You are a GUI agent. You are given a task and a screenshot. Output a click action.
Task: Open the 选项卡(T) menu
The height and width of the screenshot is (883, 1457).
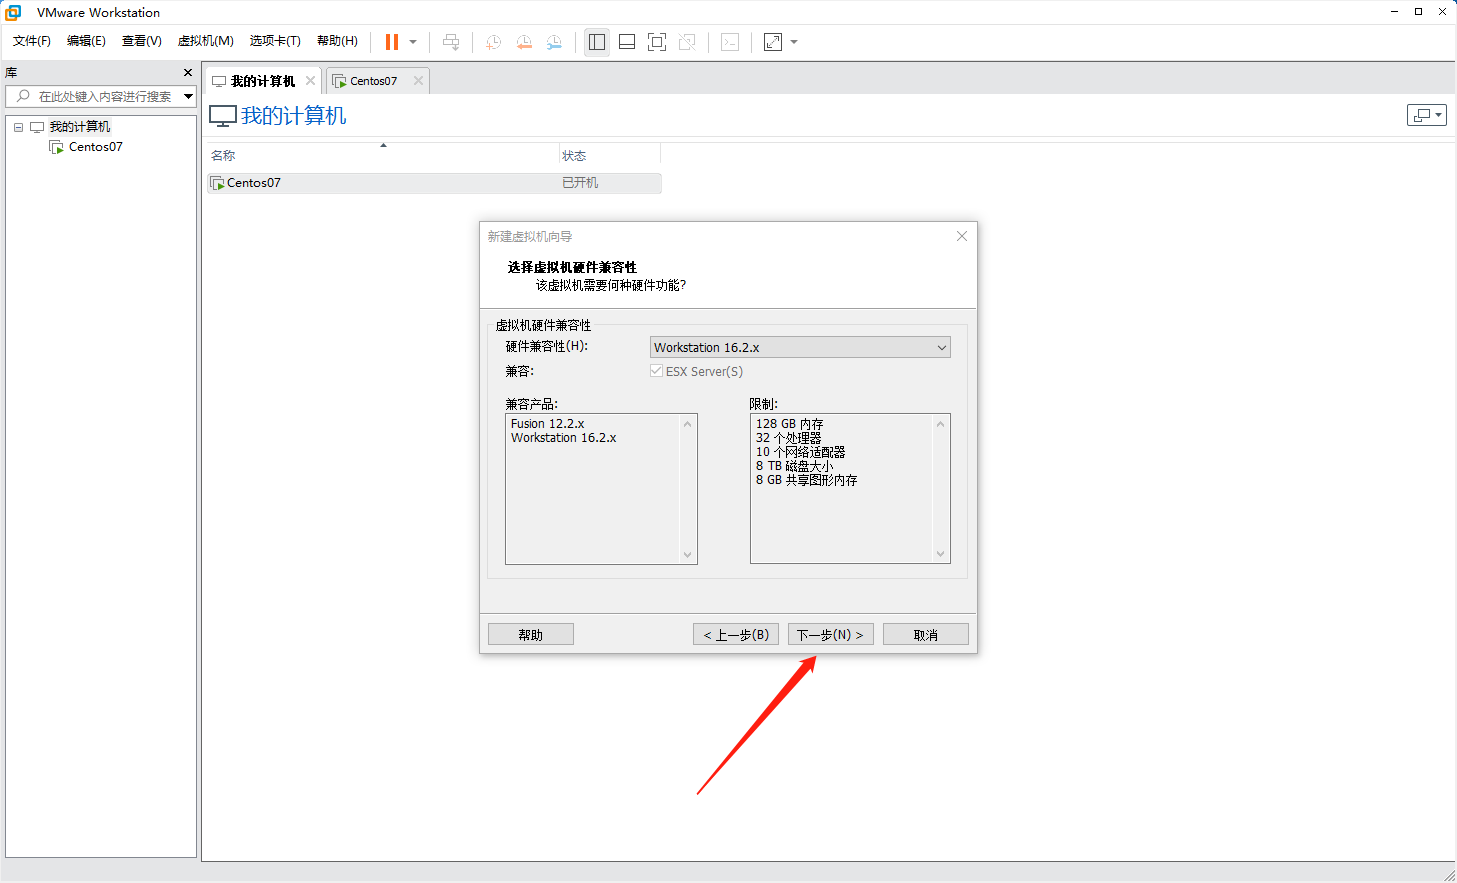point(275,41)
